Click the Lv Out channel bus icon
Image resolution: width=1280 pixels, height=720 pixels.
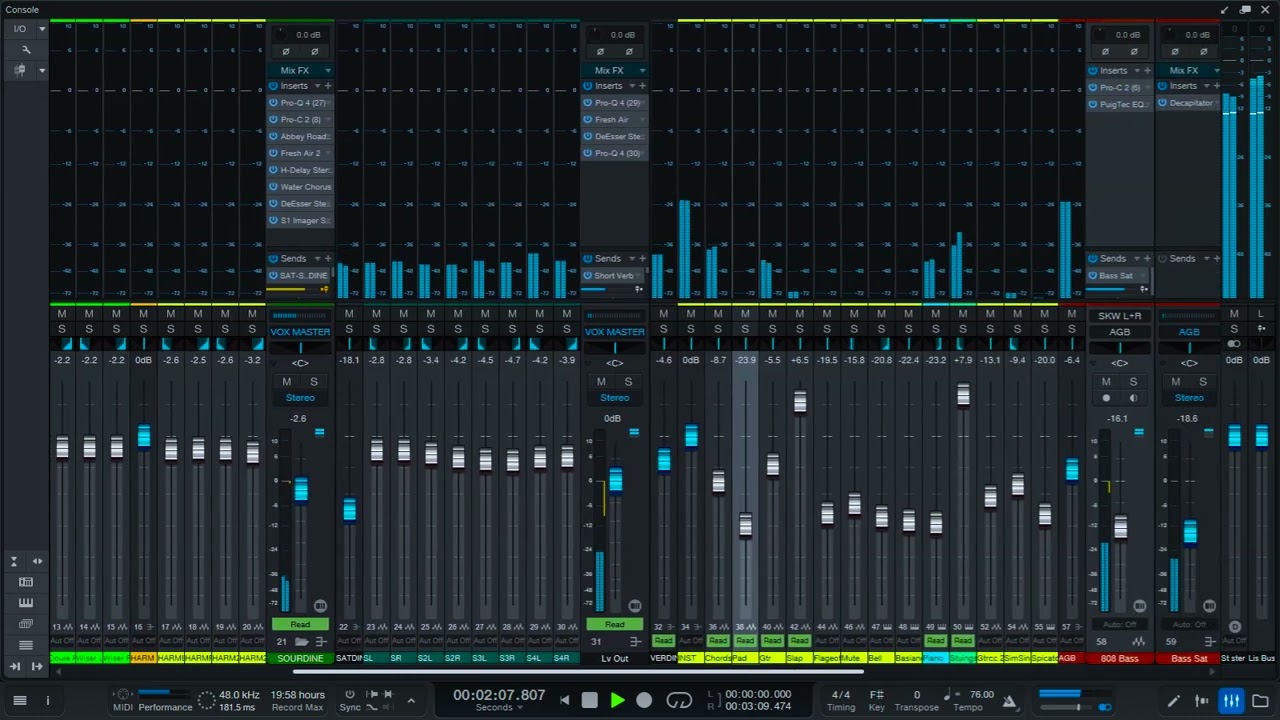pos(635,642)
